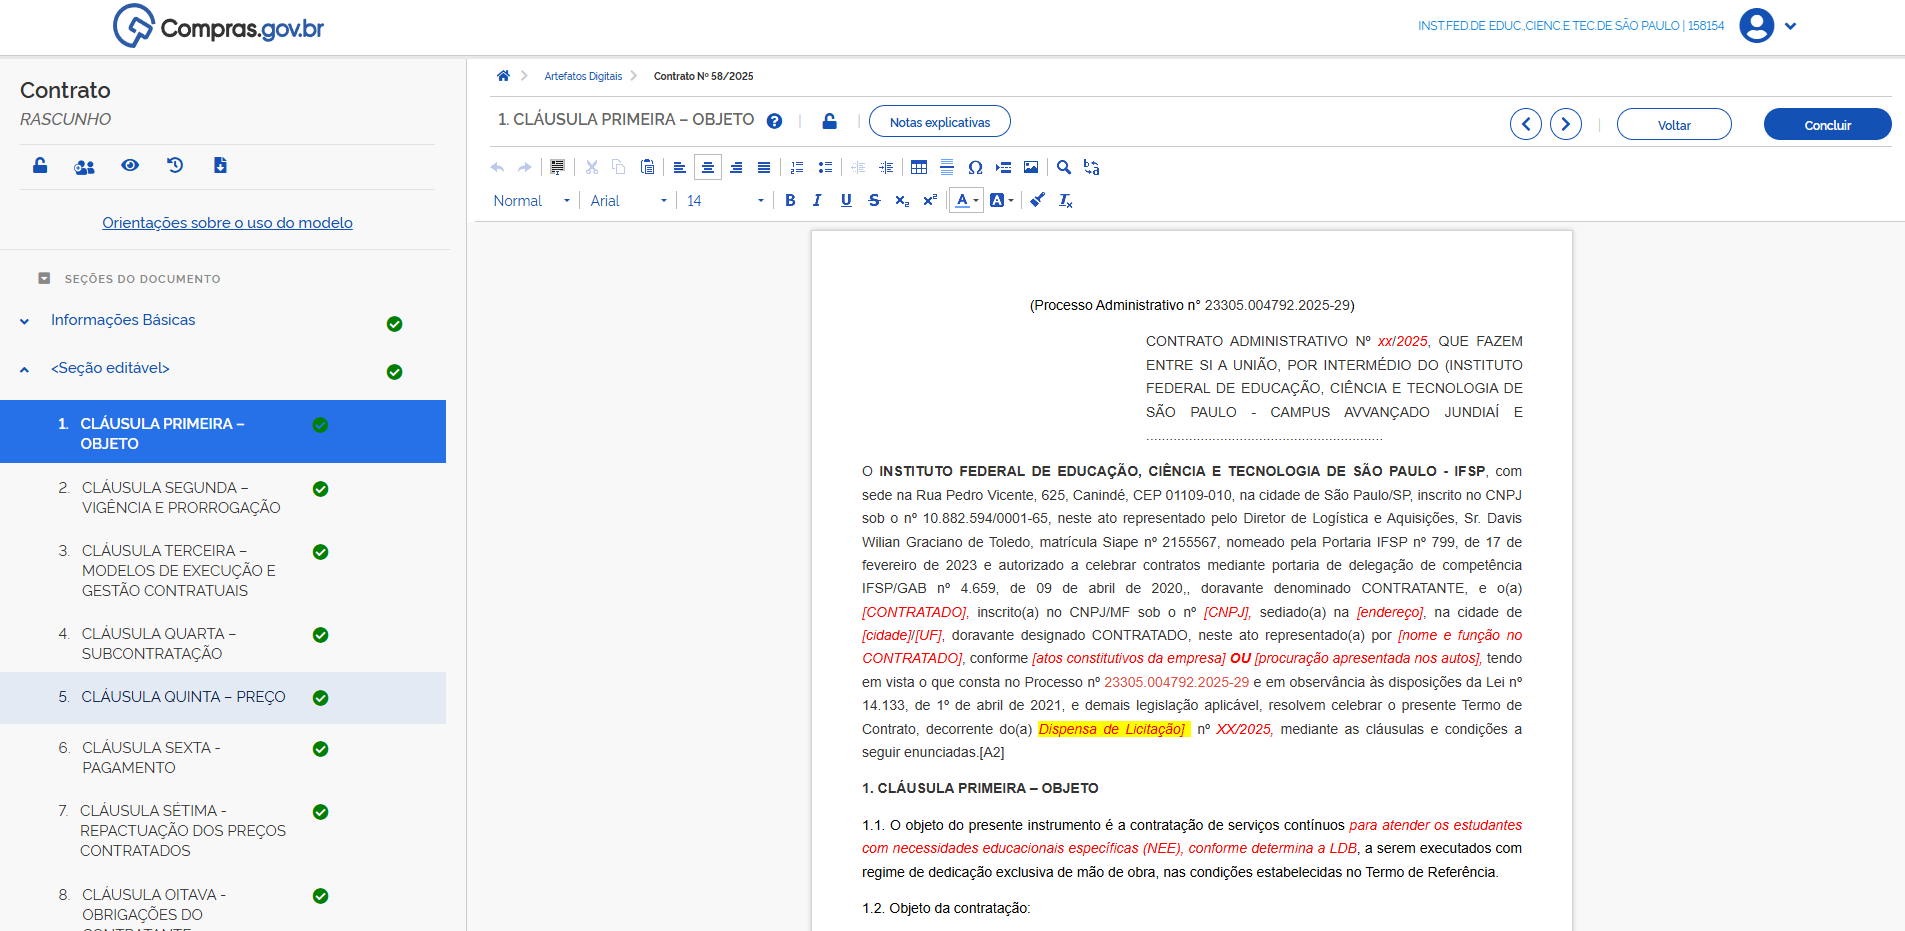This screenshot has height=931, width=1905.
Task: Click the paste clipboard icon
Action: coord(647,168)
